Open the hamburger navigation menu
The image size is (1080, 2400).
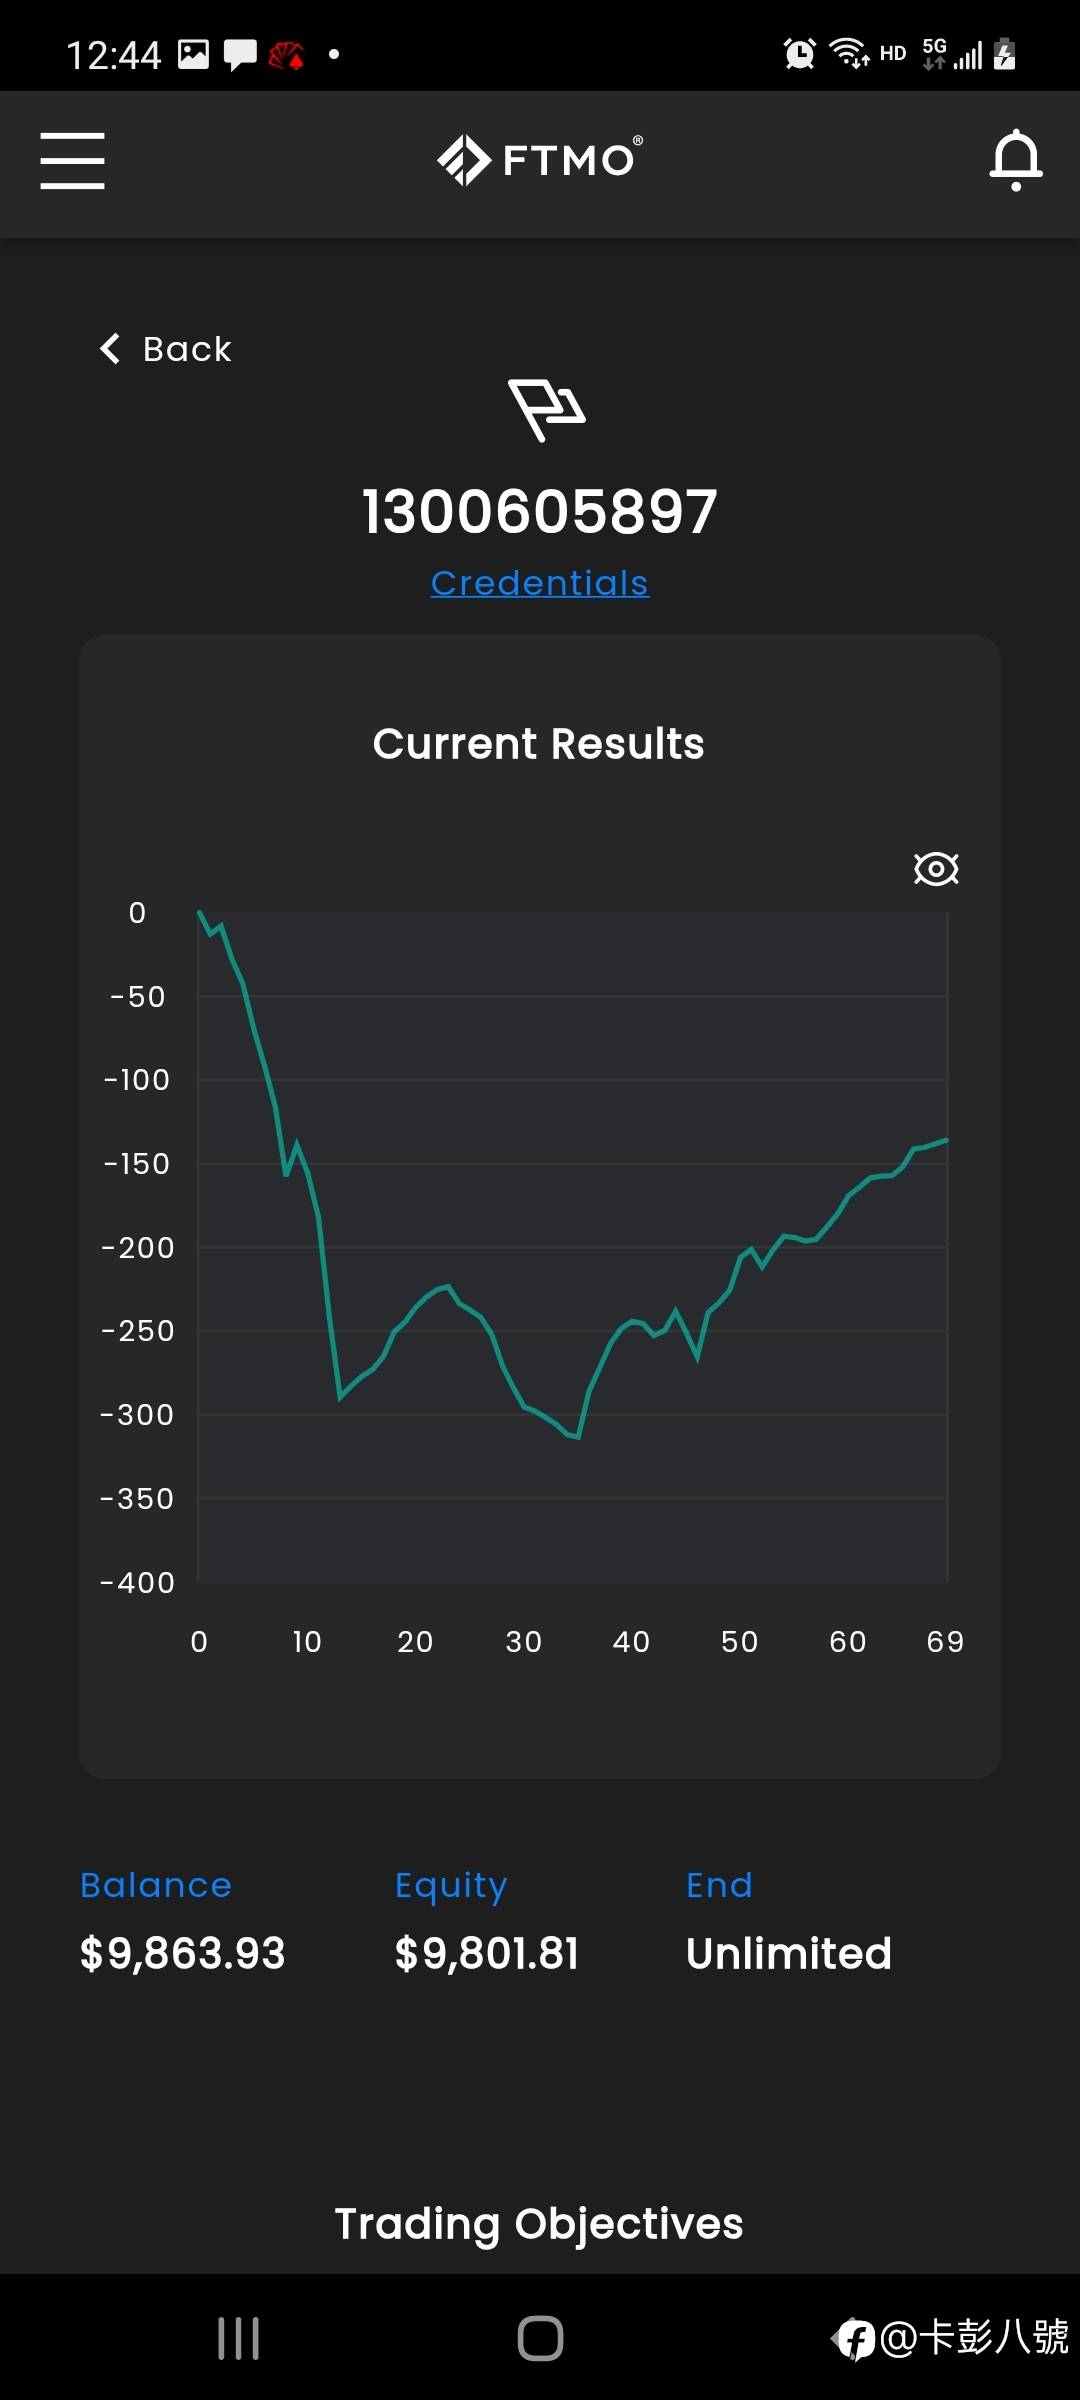point(72,160)
